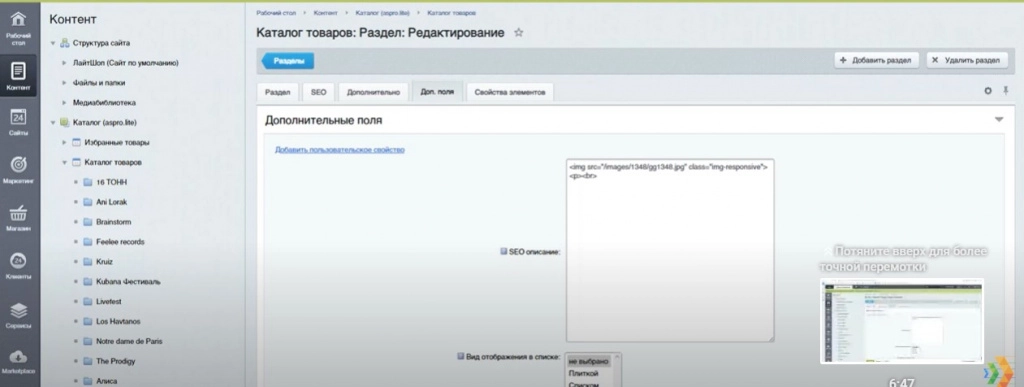This screenshot has width=1024, height=387.
Task: Open the Магазин basket icon
Action: click(x=19, y=218)
